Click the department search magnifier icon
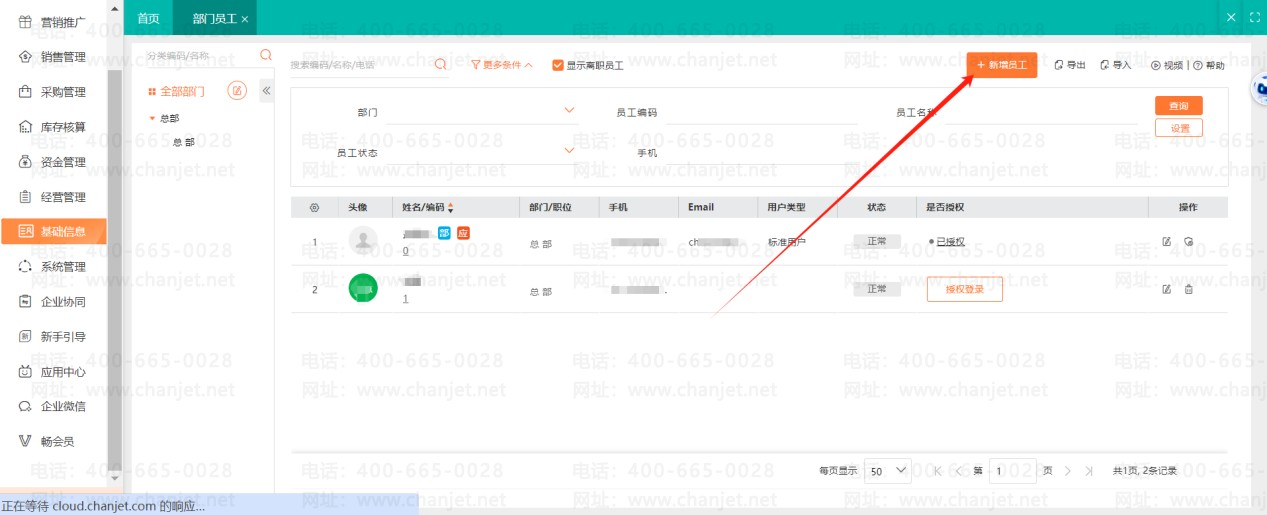Viewport: 1267px width, 515px height. pos(266,55)
